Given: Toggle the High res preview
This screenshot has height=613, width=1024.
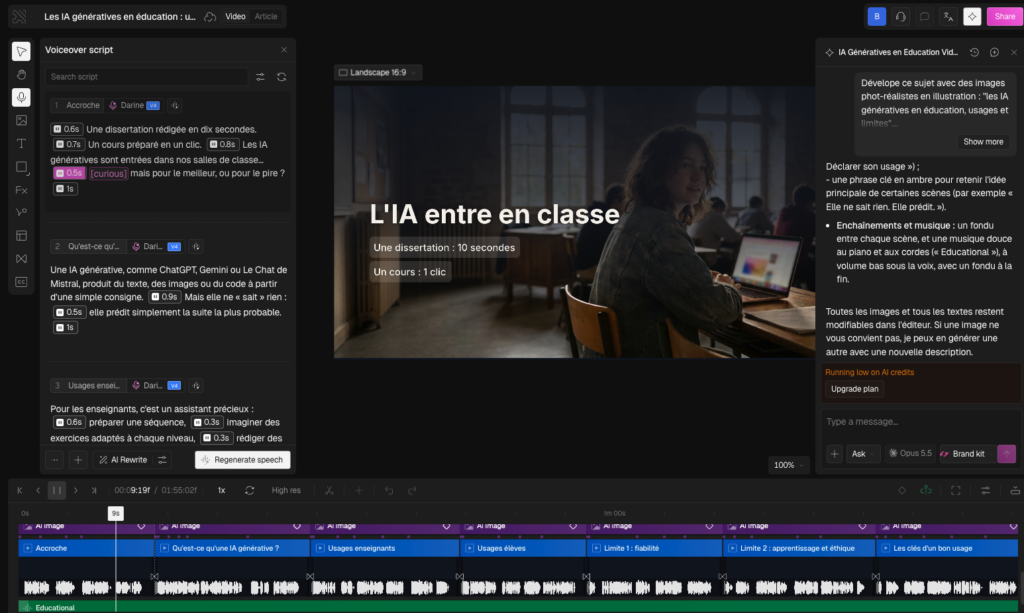Looking at the screenshot, I should click(x=286, y=490).
